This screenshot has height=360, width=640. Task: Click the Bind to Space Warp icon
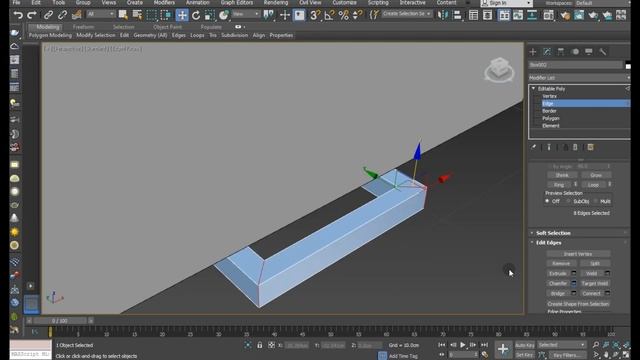pyautogui.click(x=76, y=15)
